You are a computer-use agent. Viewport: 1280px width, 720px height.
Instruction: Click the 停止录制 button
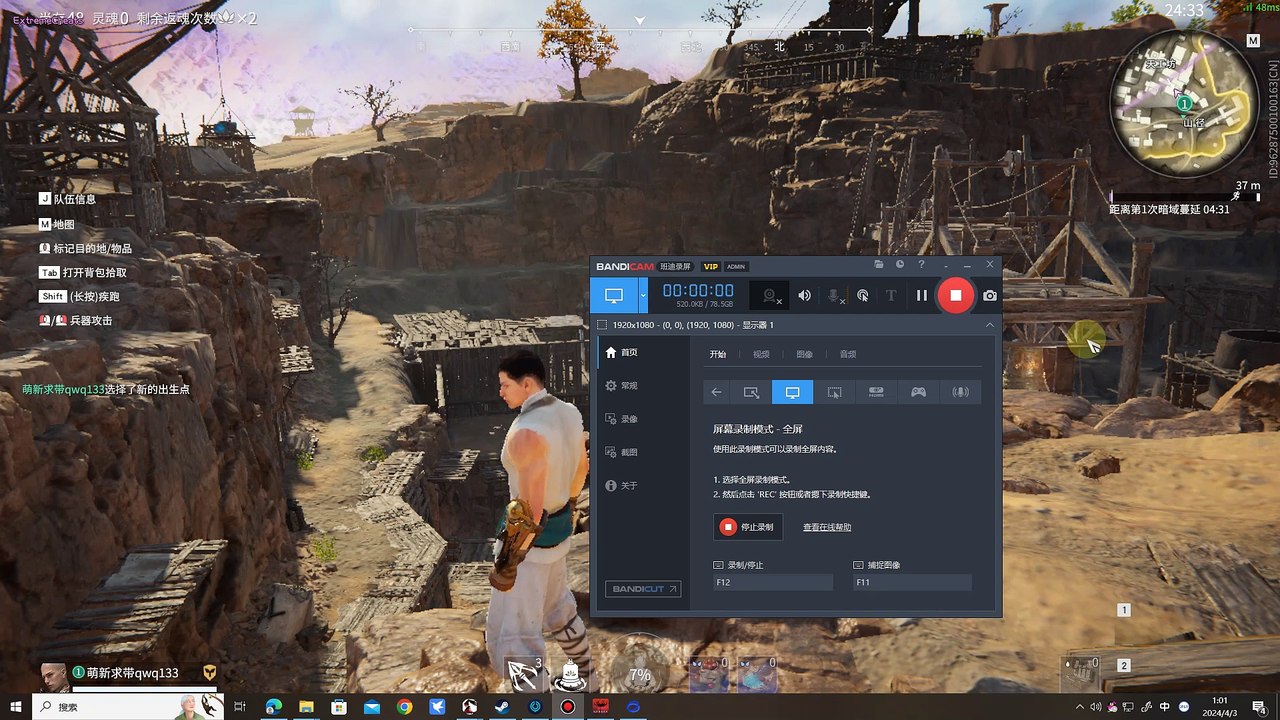748,527
